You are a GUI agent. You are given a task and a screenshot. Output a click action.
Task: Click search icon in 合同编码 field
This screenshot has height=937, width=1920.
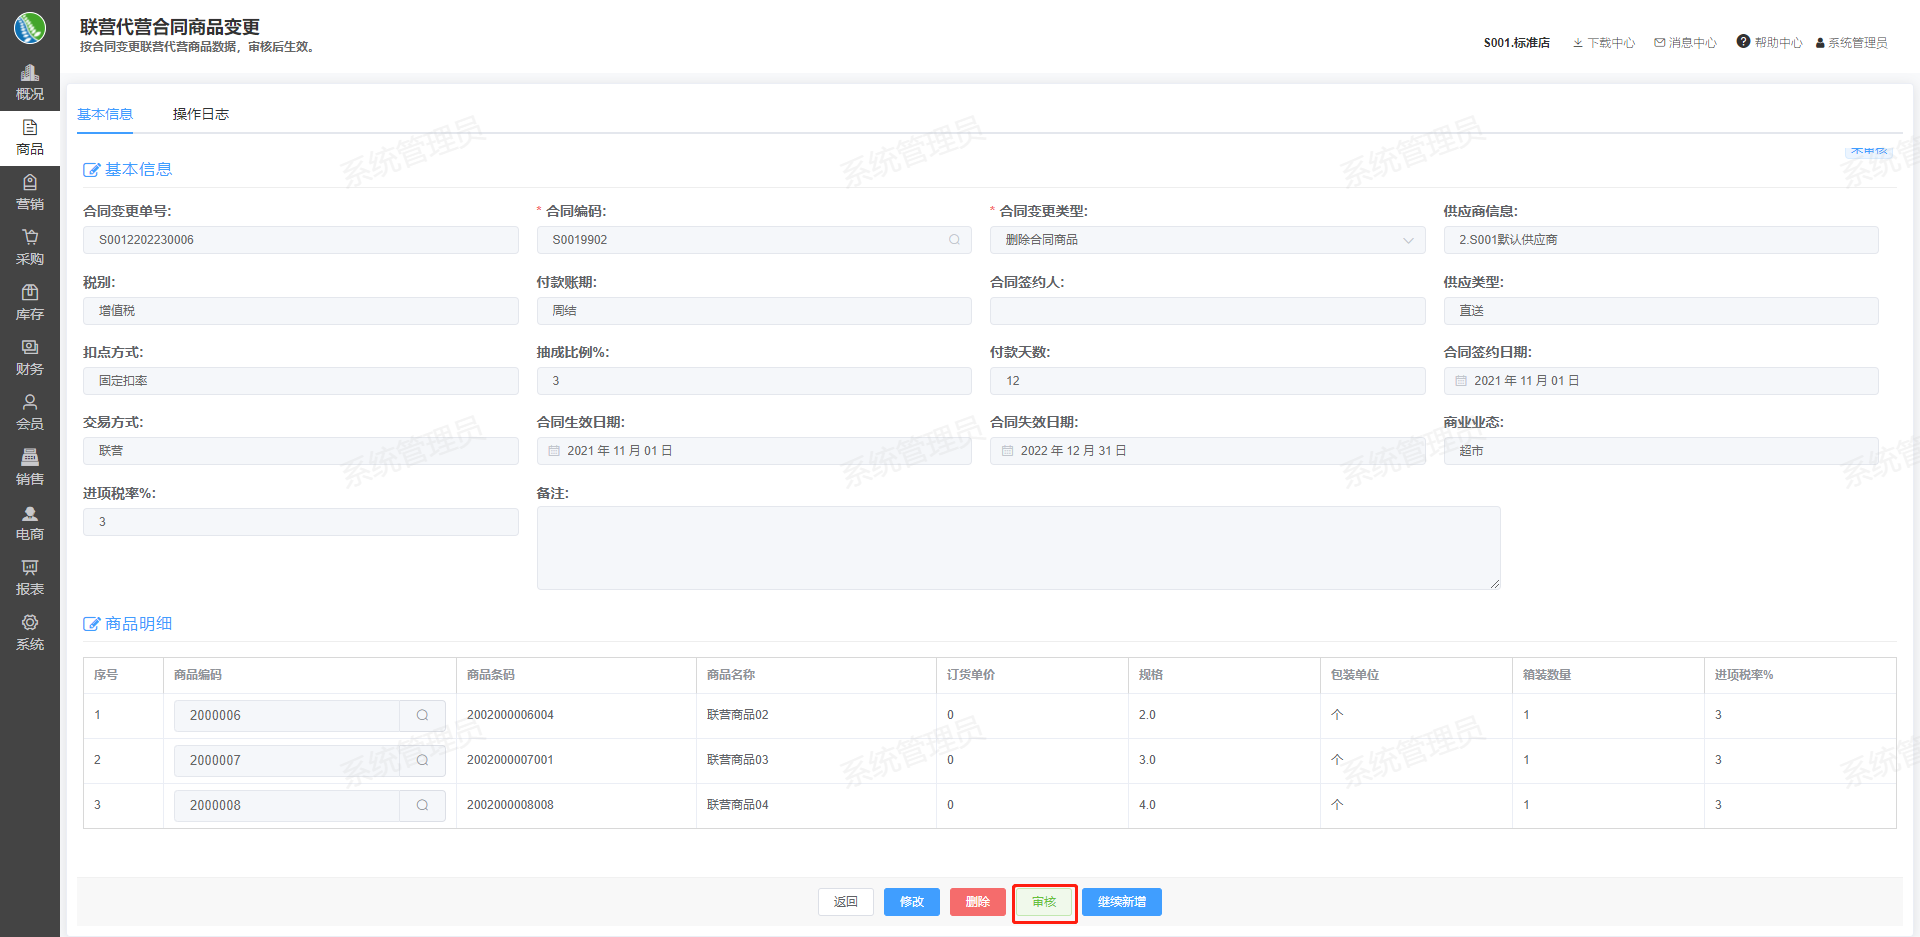pyautogui.click(x=954, y=240)
